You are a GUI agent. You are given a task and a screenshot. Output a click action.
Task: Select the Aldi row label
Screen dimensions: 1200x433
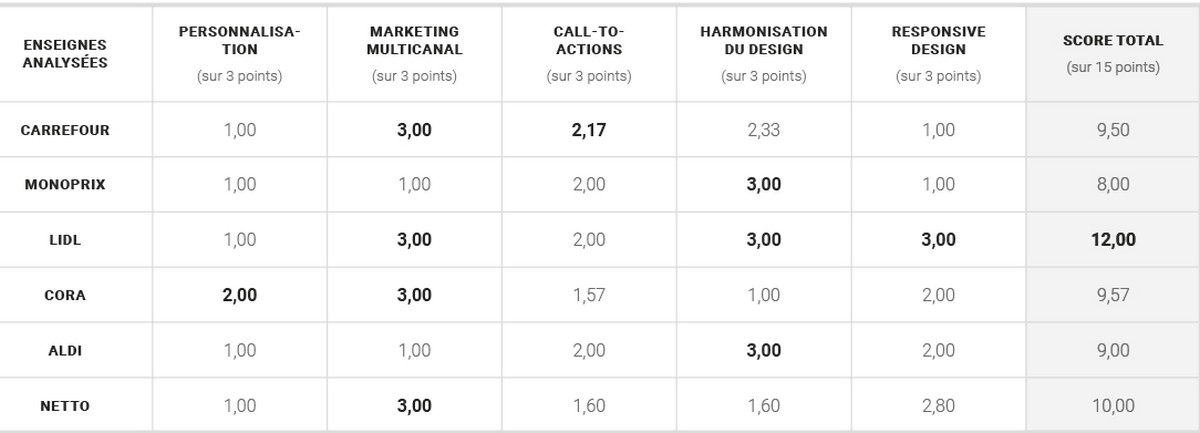(x=65, y=351)
